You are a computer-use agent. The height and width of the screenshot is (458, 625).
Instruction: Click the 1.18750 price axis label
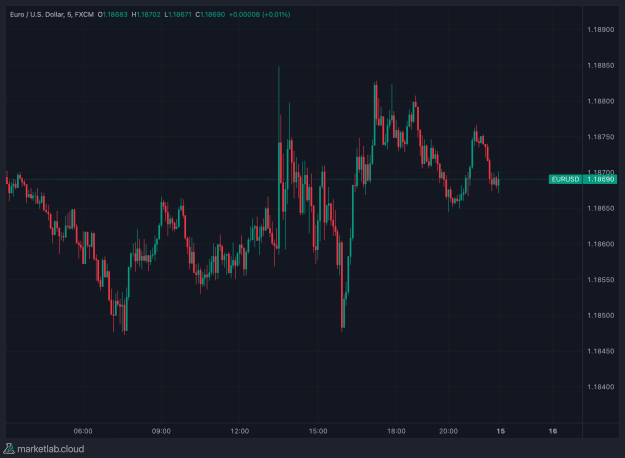point(601,137)
